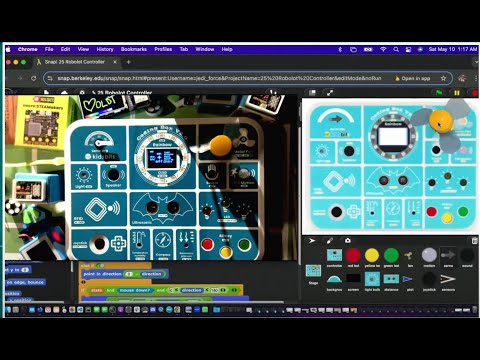
Task: Click the green LED on the stage controller
Action: [463, 211]
